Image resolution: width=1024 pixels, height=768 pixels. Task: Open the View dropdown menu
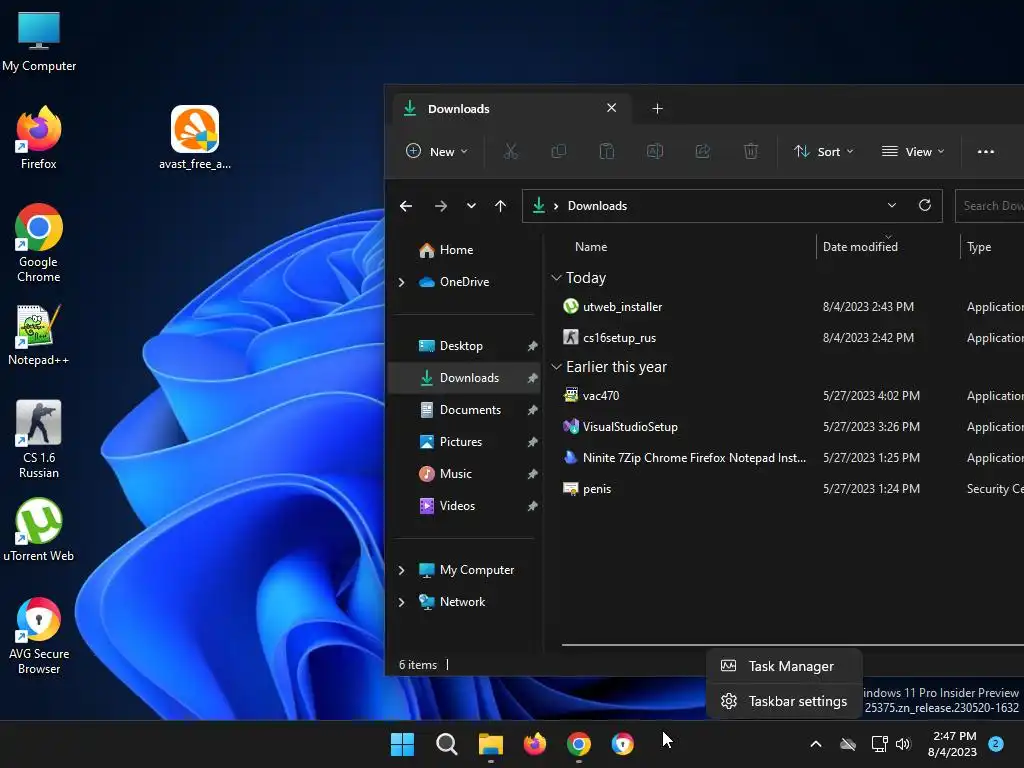tap(913, 152)
